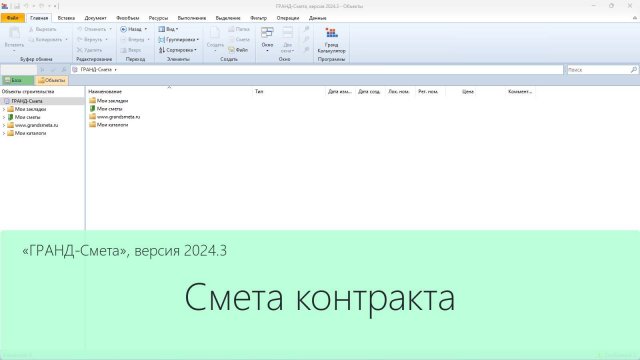Switch to the Фильтр ribbon tab
Viewport: 640px width, 360px height.
258,18
